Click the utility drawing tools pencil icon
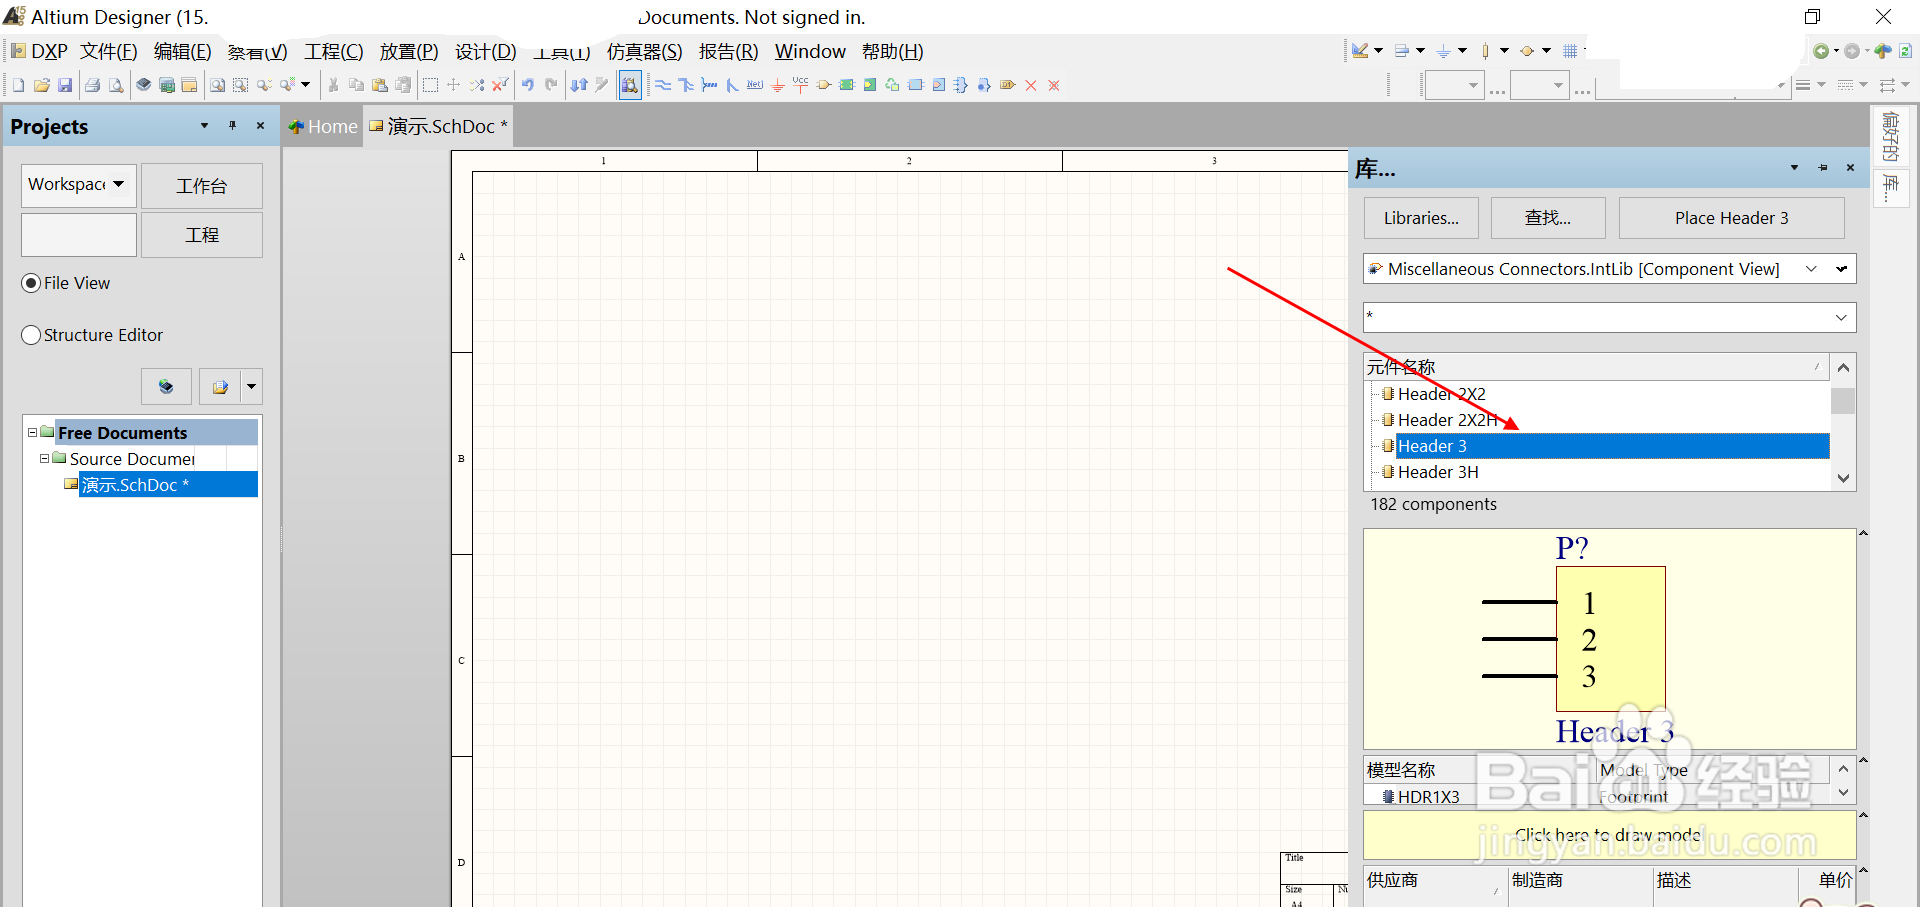This screenshot has height=907, width=1920. 1360,51
